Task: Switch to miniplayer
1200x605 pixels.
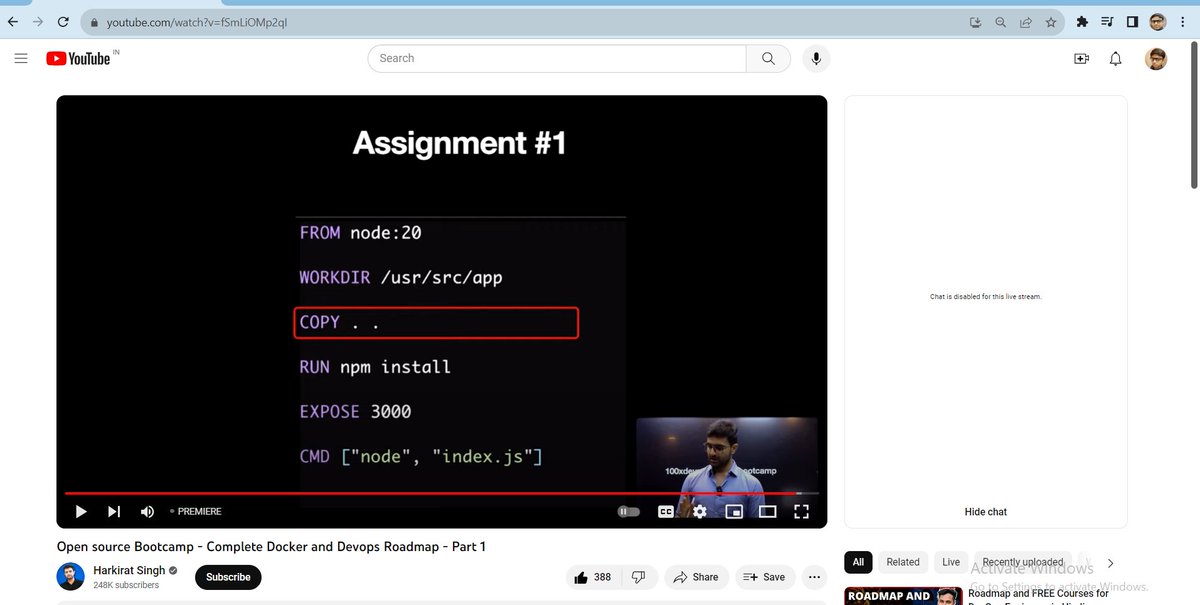Action: click(x=734, y=511)
